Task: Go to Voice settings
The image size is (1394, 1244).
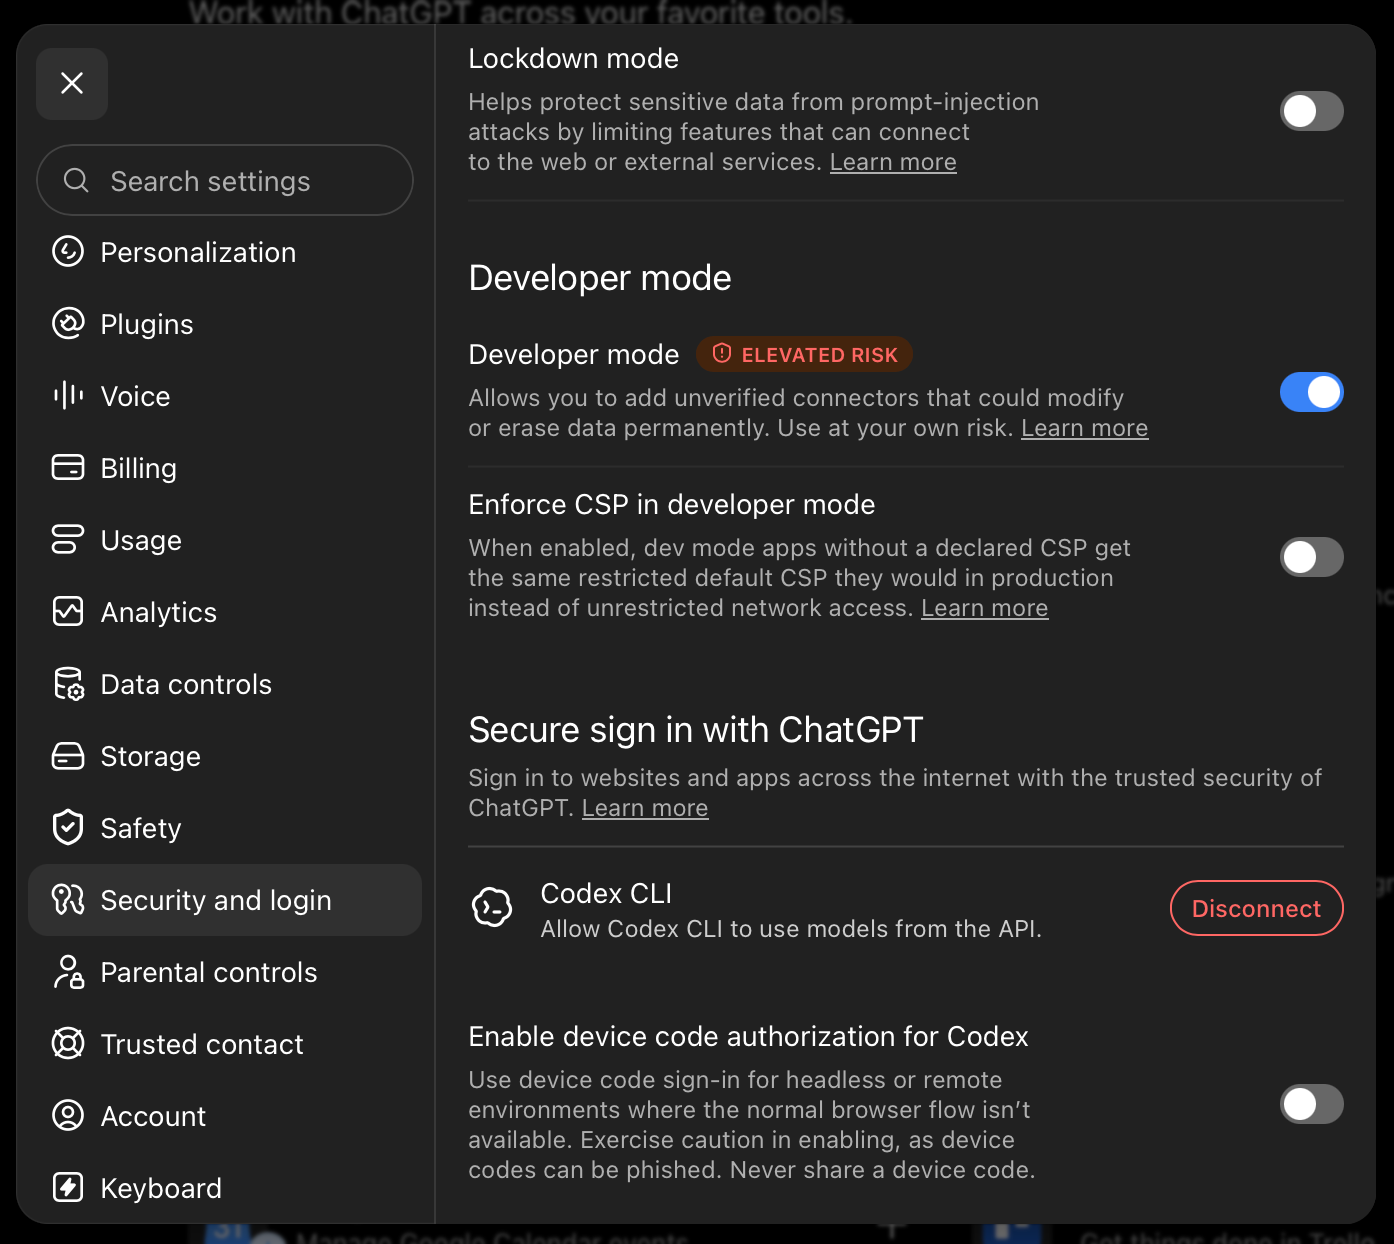Action: pos(225,396)
